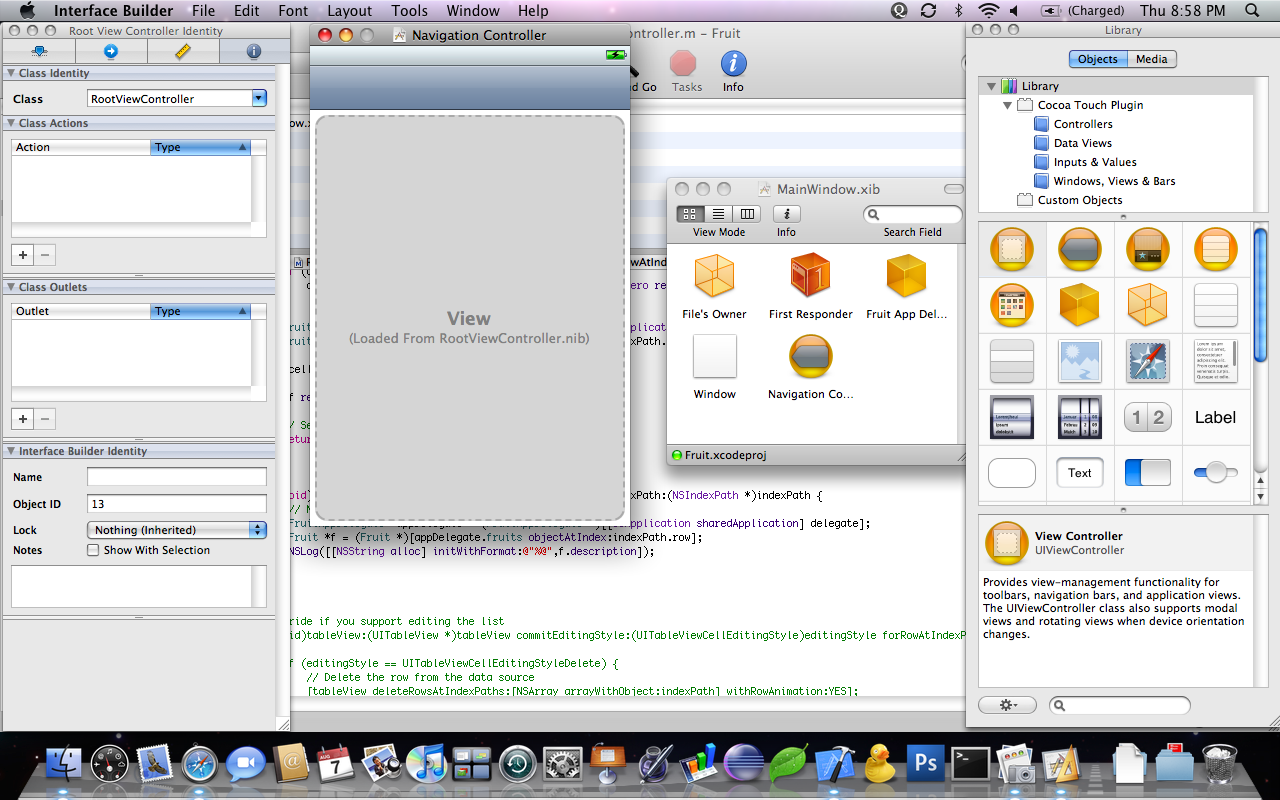This screenshot has height=800, width=1280.
Task: Open the Lock dropdown set to Nothing (Inherited)
Action: point(176,531)
